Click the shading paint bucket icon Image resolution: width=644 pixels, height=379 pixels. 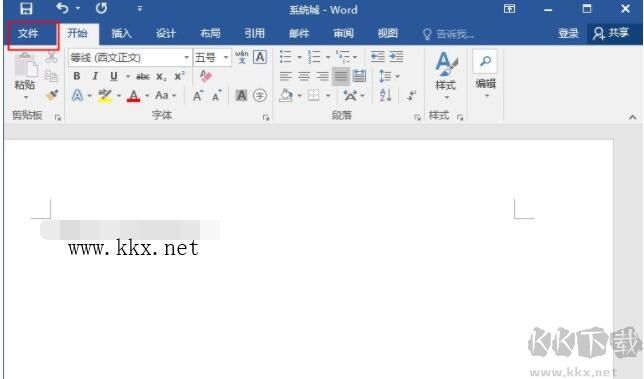286,96
